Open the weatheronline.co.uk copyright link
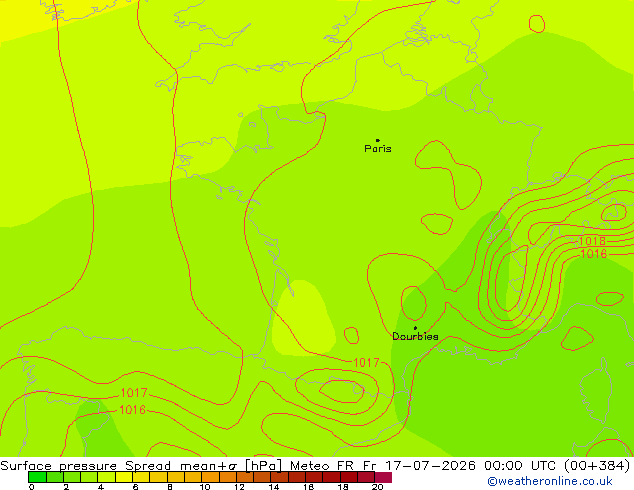Screen dimensions: 634x490 pos(549,481)
